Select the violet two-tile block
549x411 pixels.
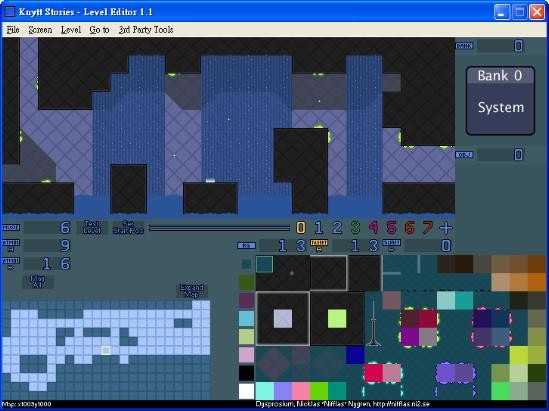[x=455, y=373]
